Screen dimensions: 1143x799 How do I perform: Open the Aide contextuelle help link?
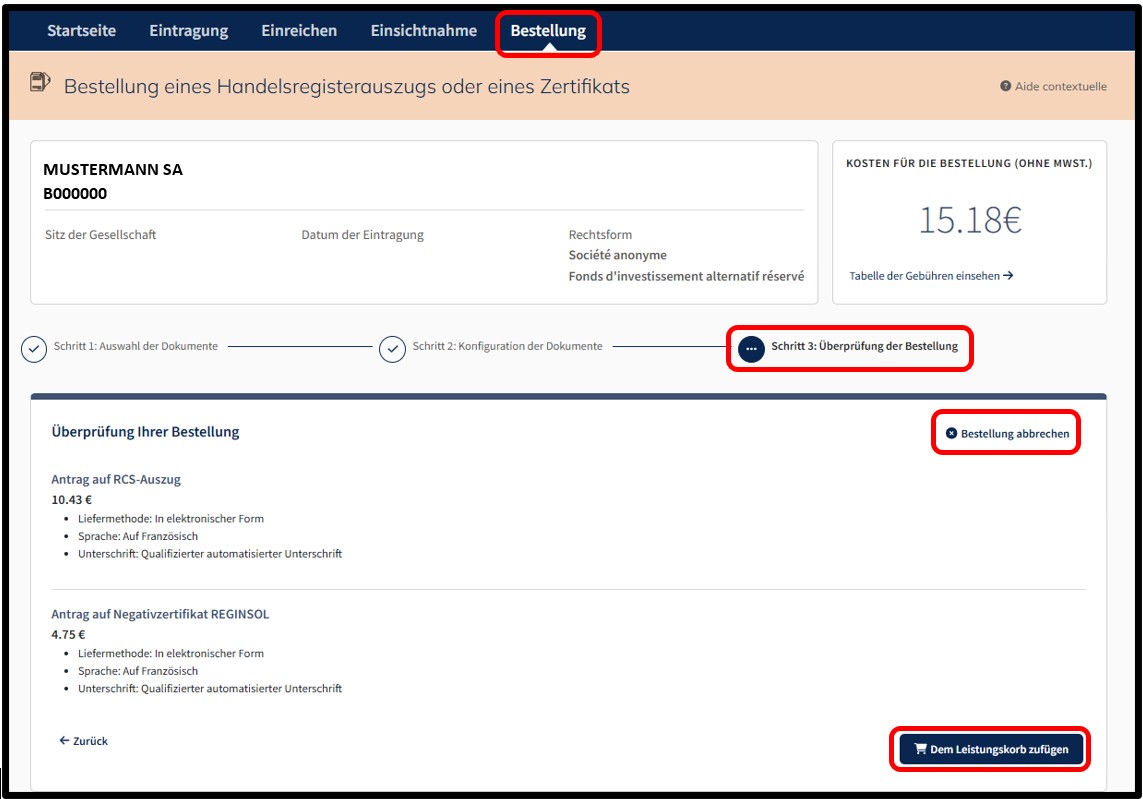(x=1053, y=86)
